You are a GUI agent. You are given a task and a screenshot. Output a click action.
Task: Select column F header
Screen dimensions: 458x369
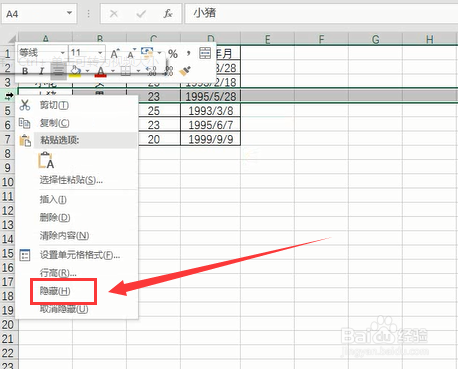click(321, 39)
